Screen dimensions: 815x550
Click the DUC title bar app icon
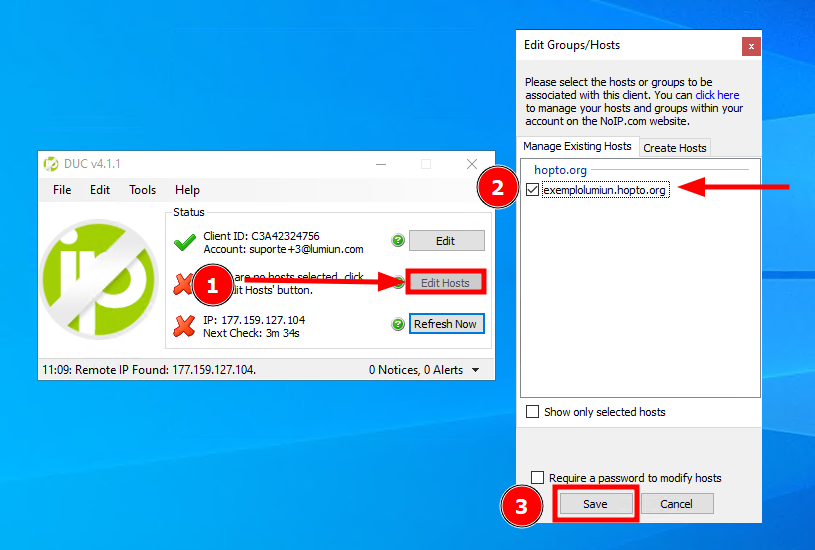[x=51, y=164]
